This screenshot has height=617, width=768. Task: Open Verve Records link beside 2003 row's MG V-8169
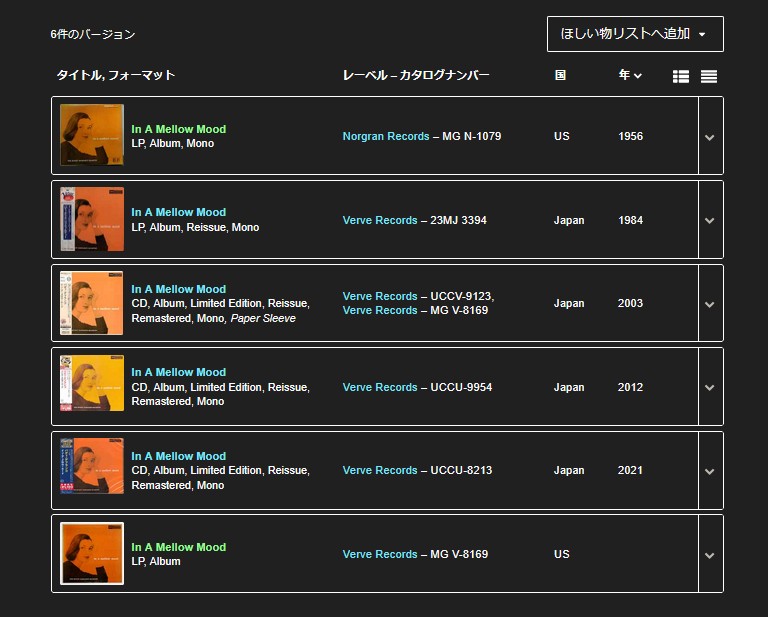click(380, 310)
